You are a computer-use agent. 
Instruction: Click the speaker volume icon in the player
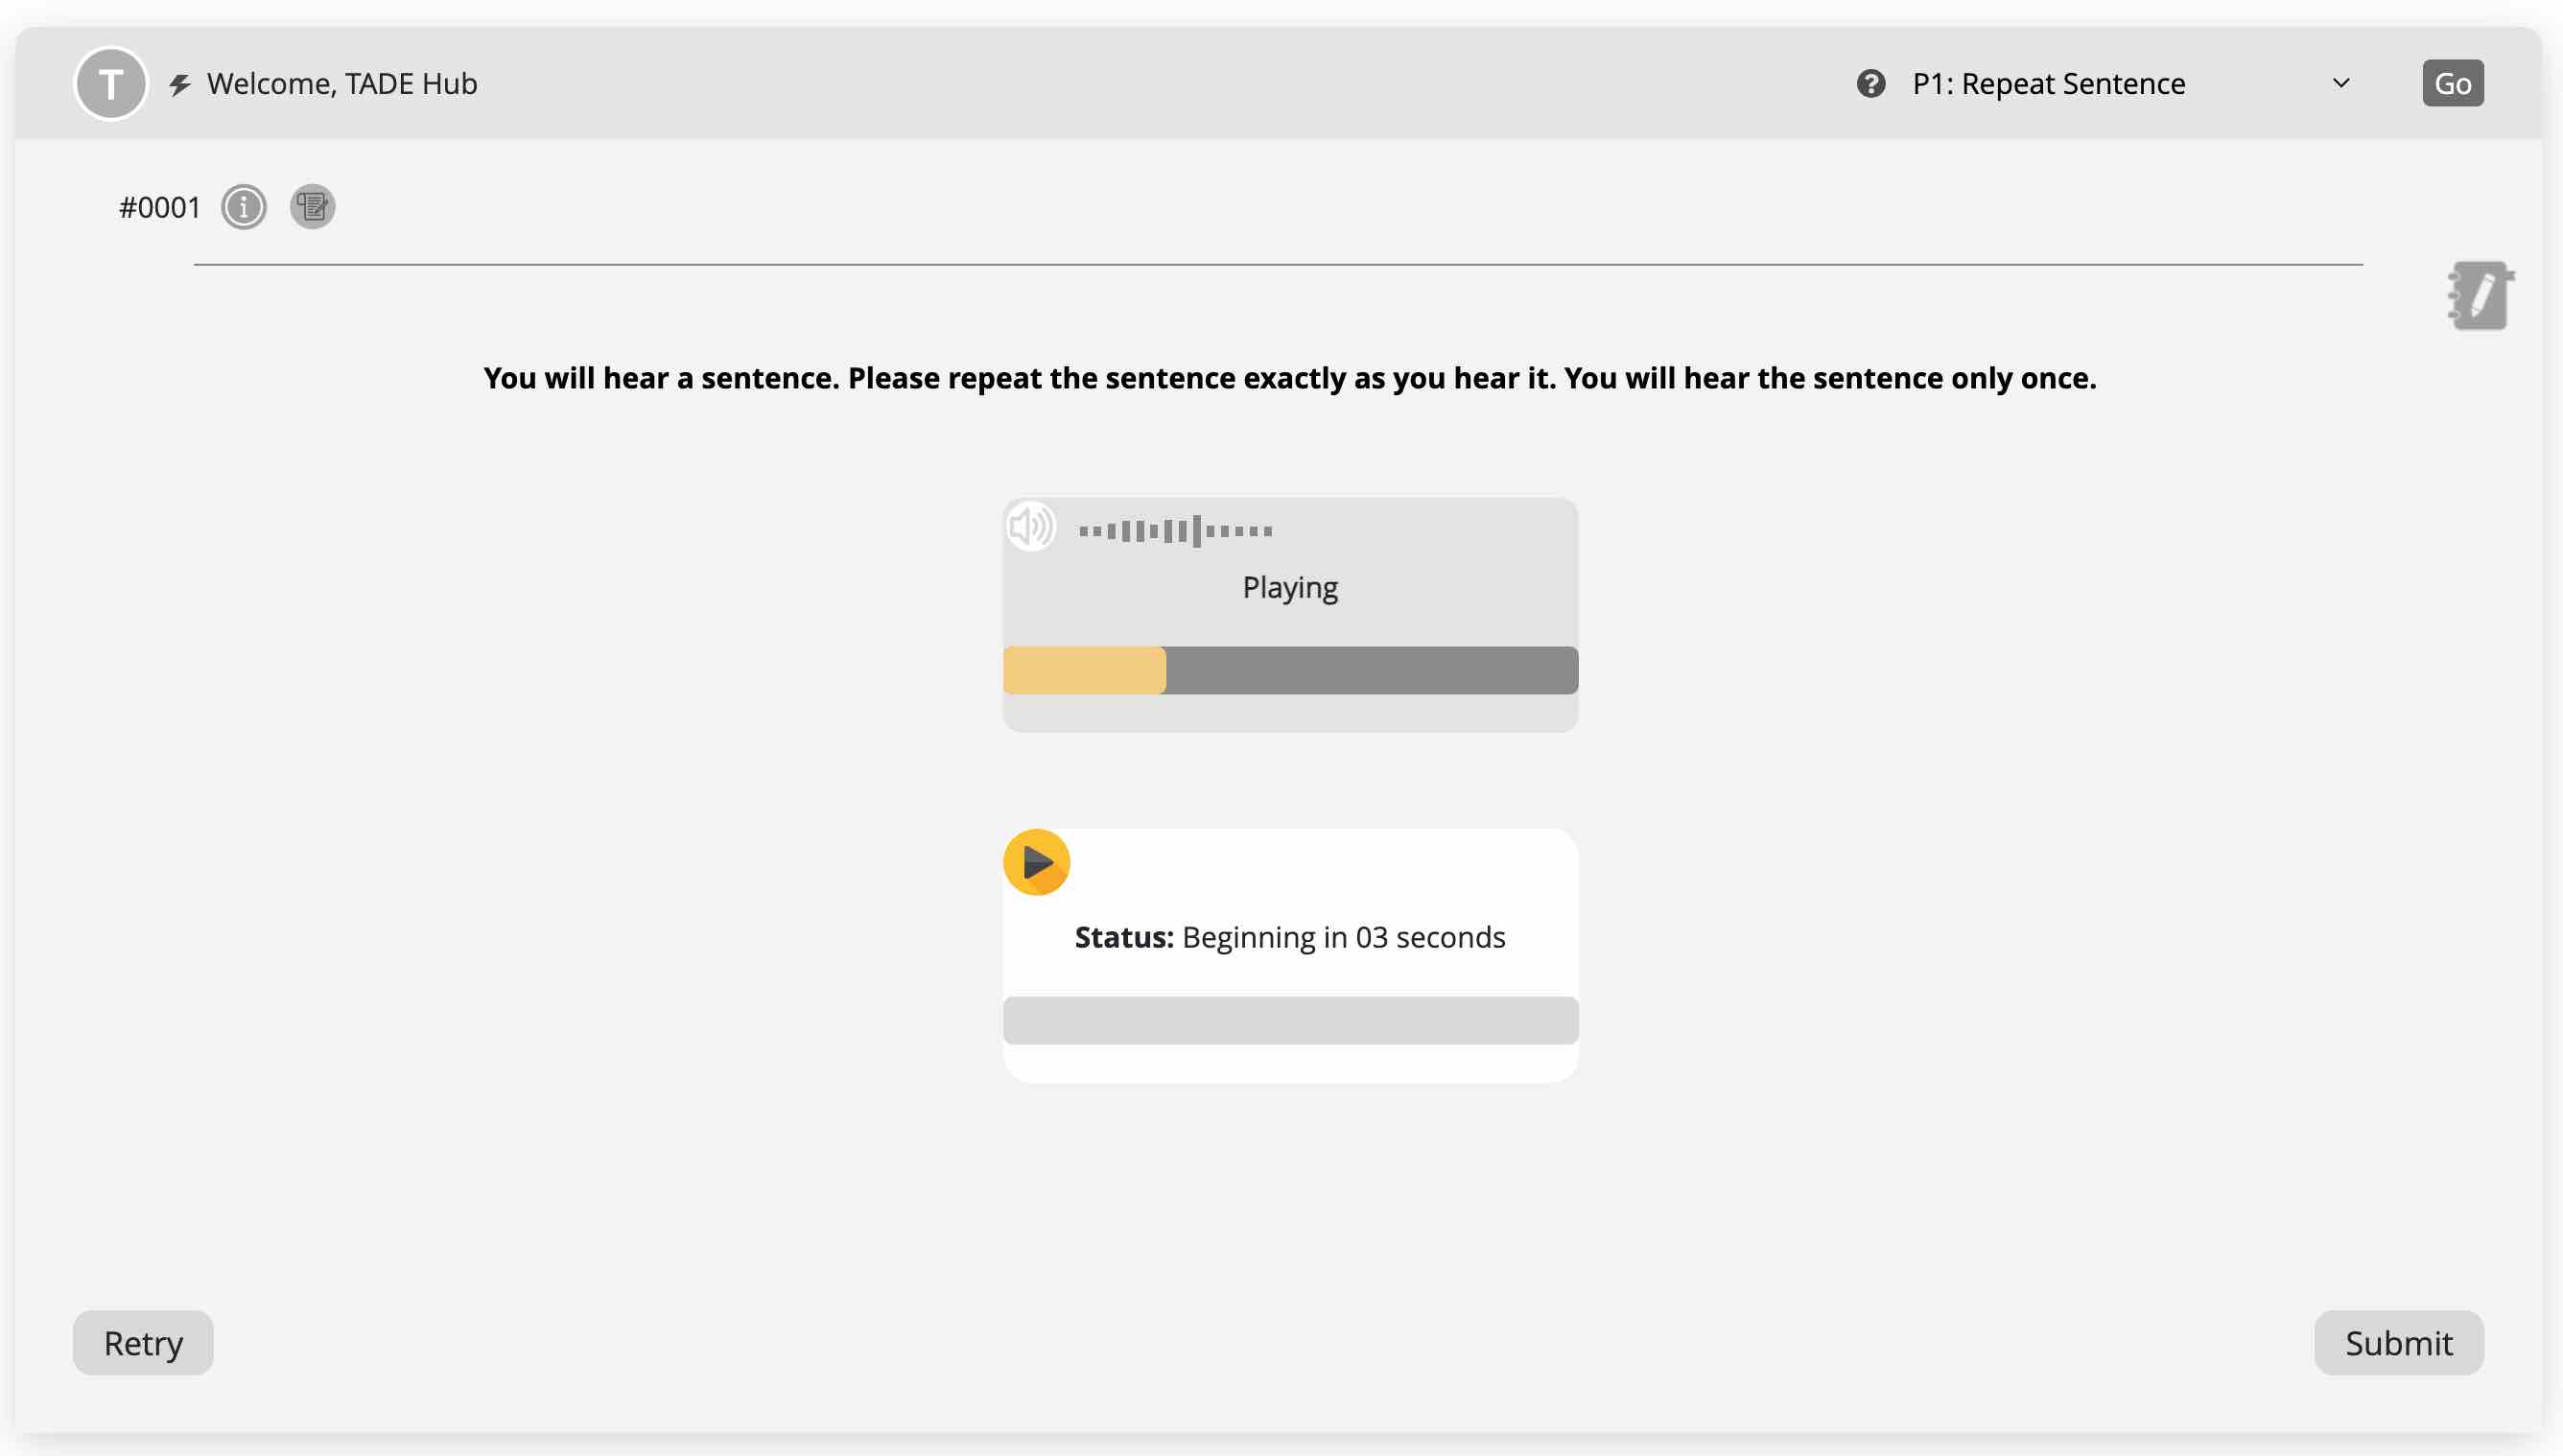pos(1031,527)
